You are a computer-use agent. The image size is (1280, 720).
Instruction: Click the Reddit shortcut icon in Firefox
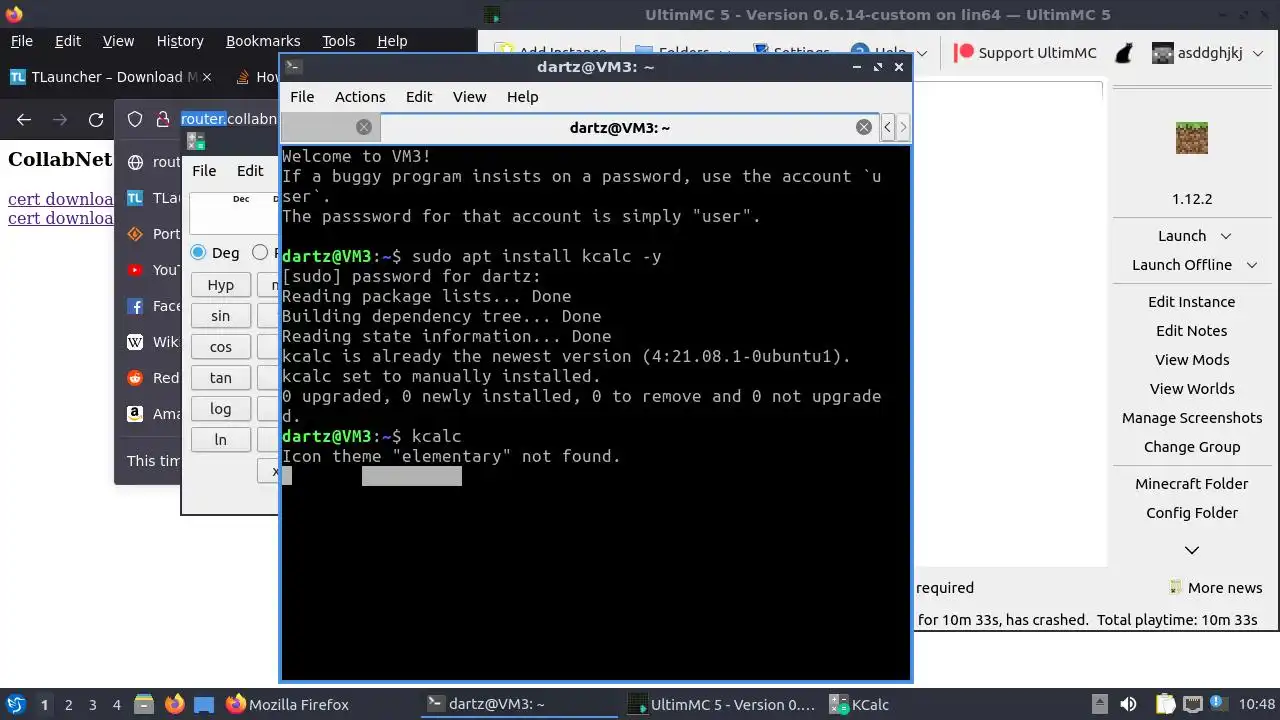pyautogui.click(x=135, y=378)
